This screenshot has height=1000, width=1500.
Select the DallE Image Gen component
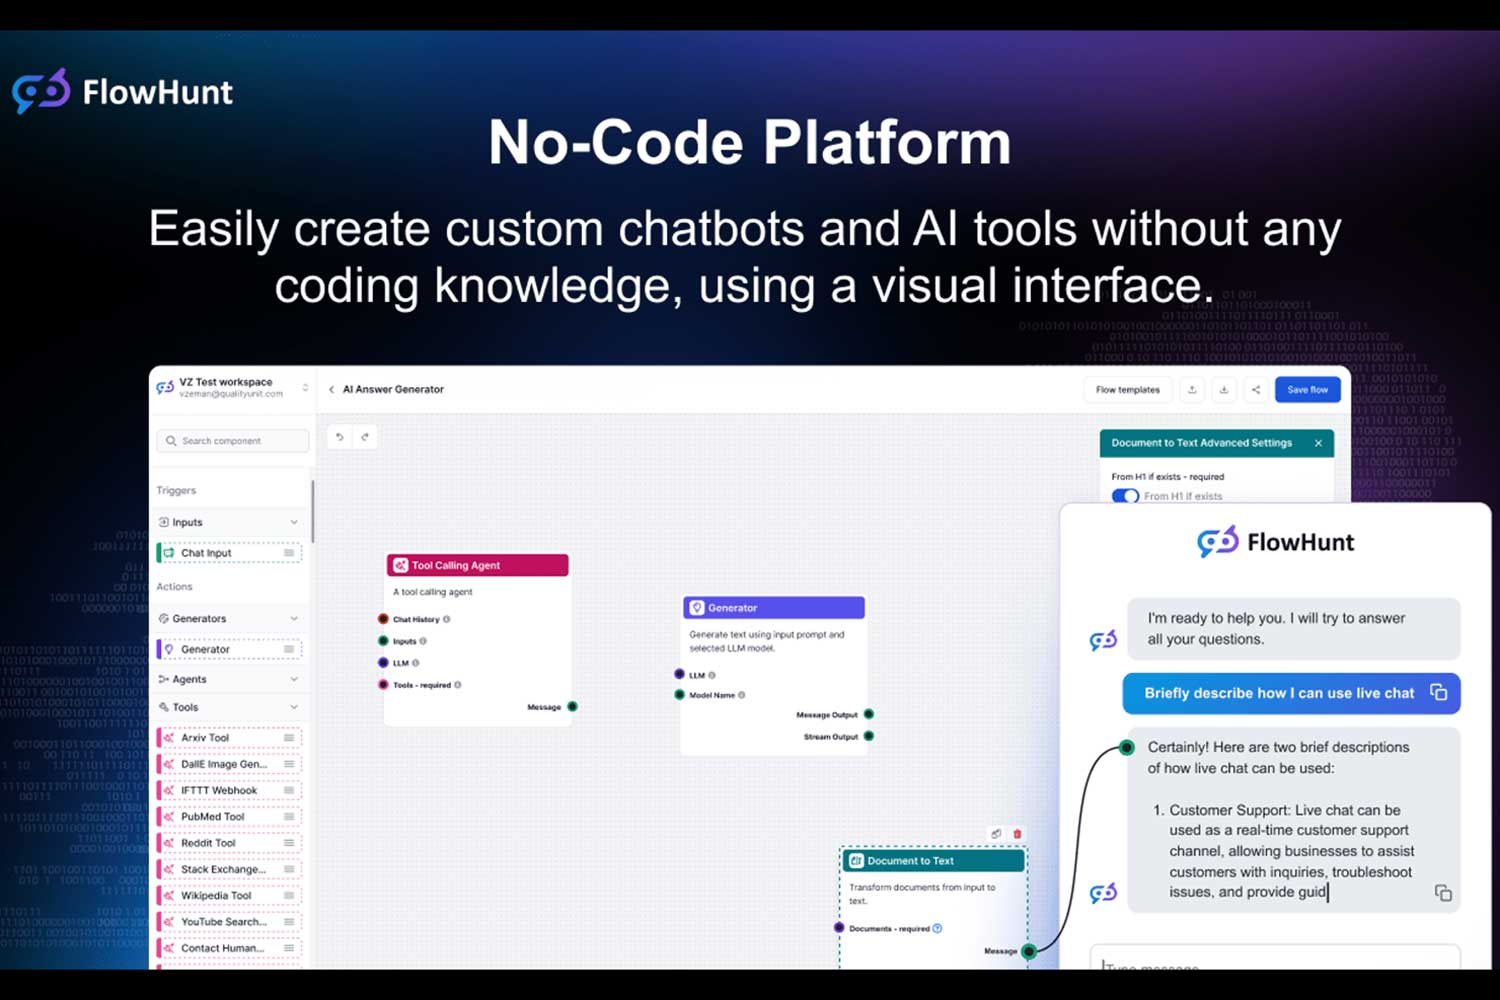(x=229, y=764)
